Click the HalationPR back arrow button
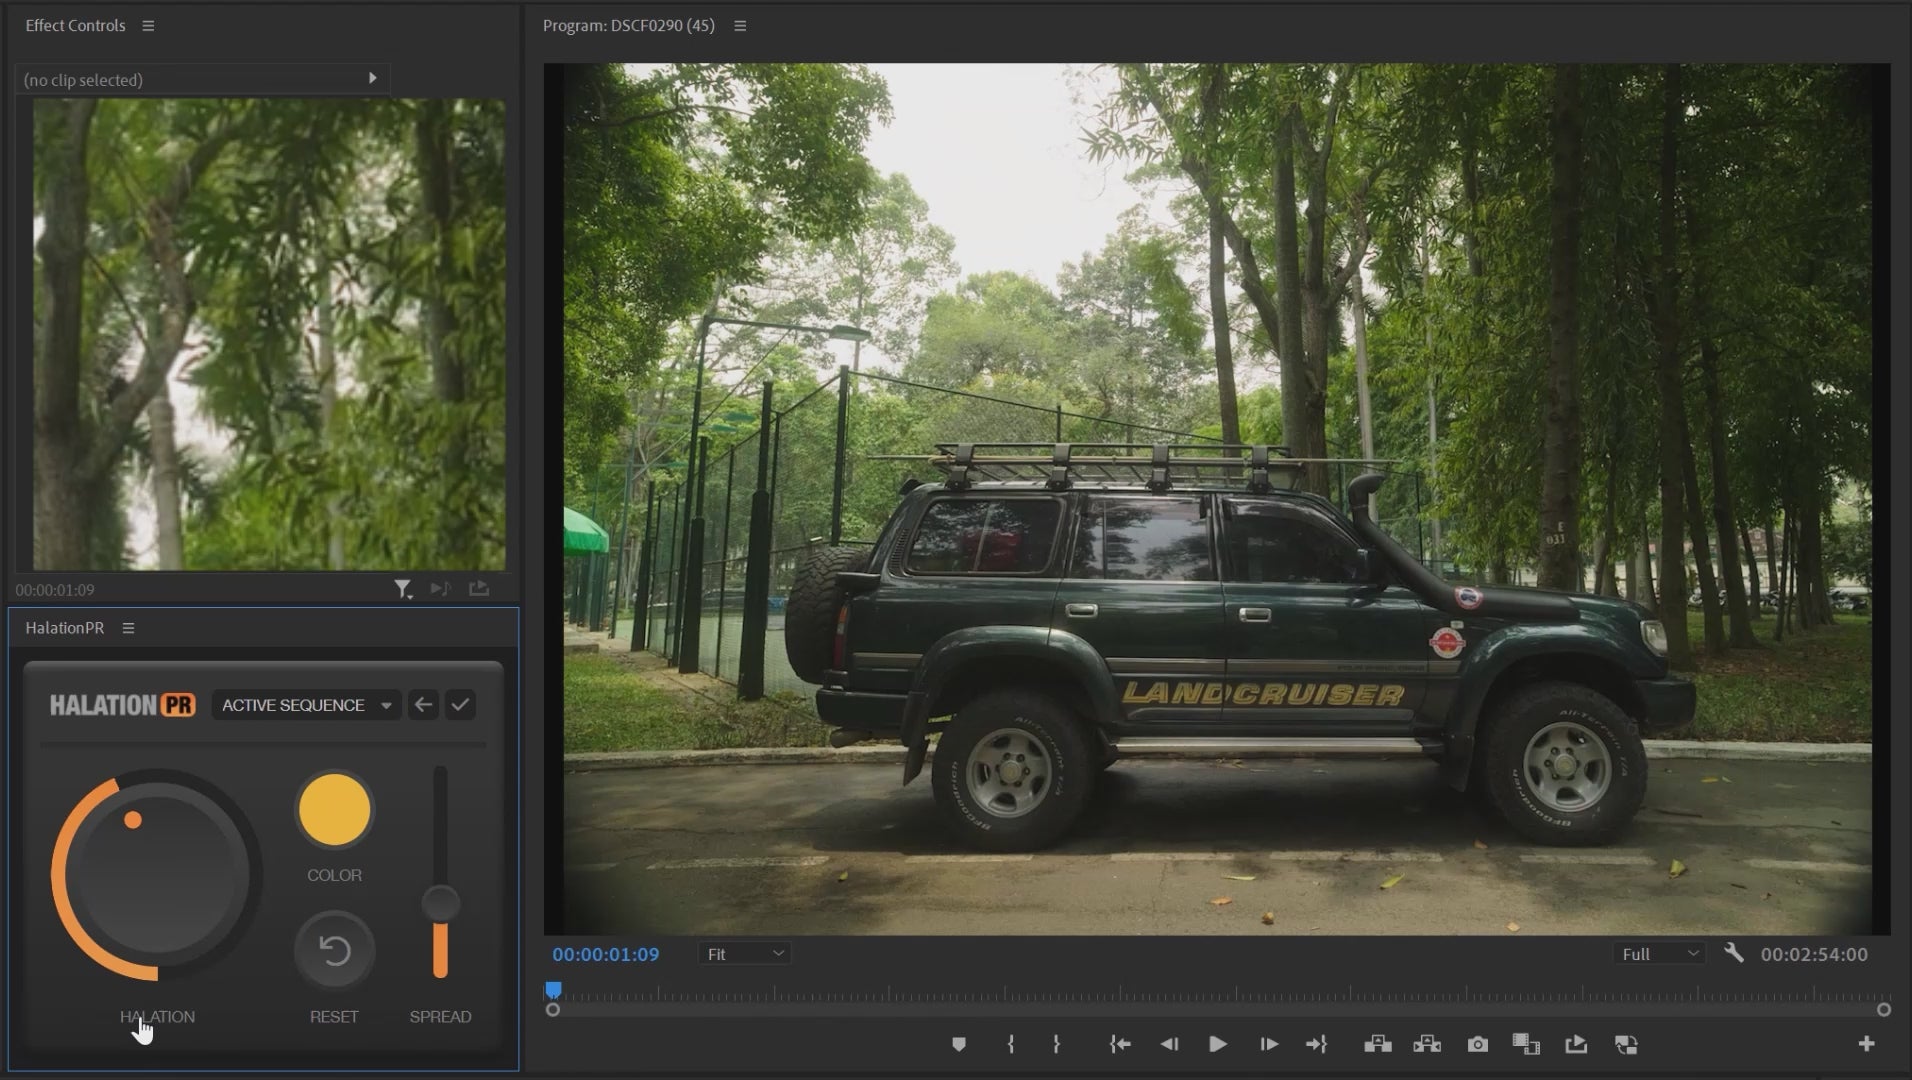Image resolution: width=1912 pixels, height=1080 pixels. click(423, 705)
